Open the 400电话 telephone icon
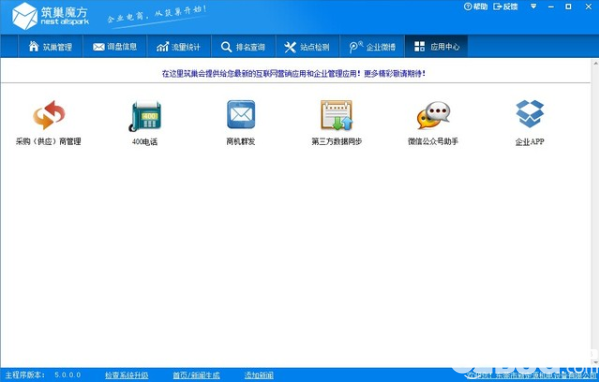Viewport: 599px width, 383px height. 145,116
